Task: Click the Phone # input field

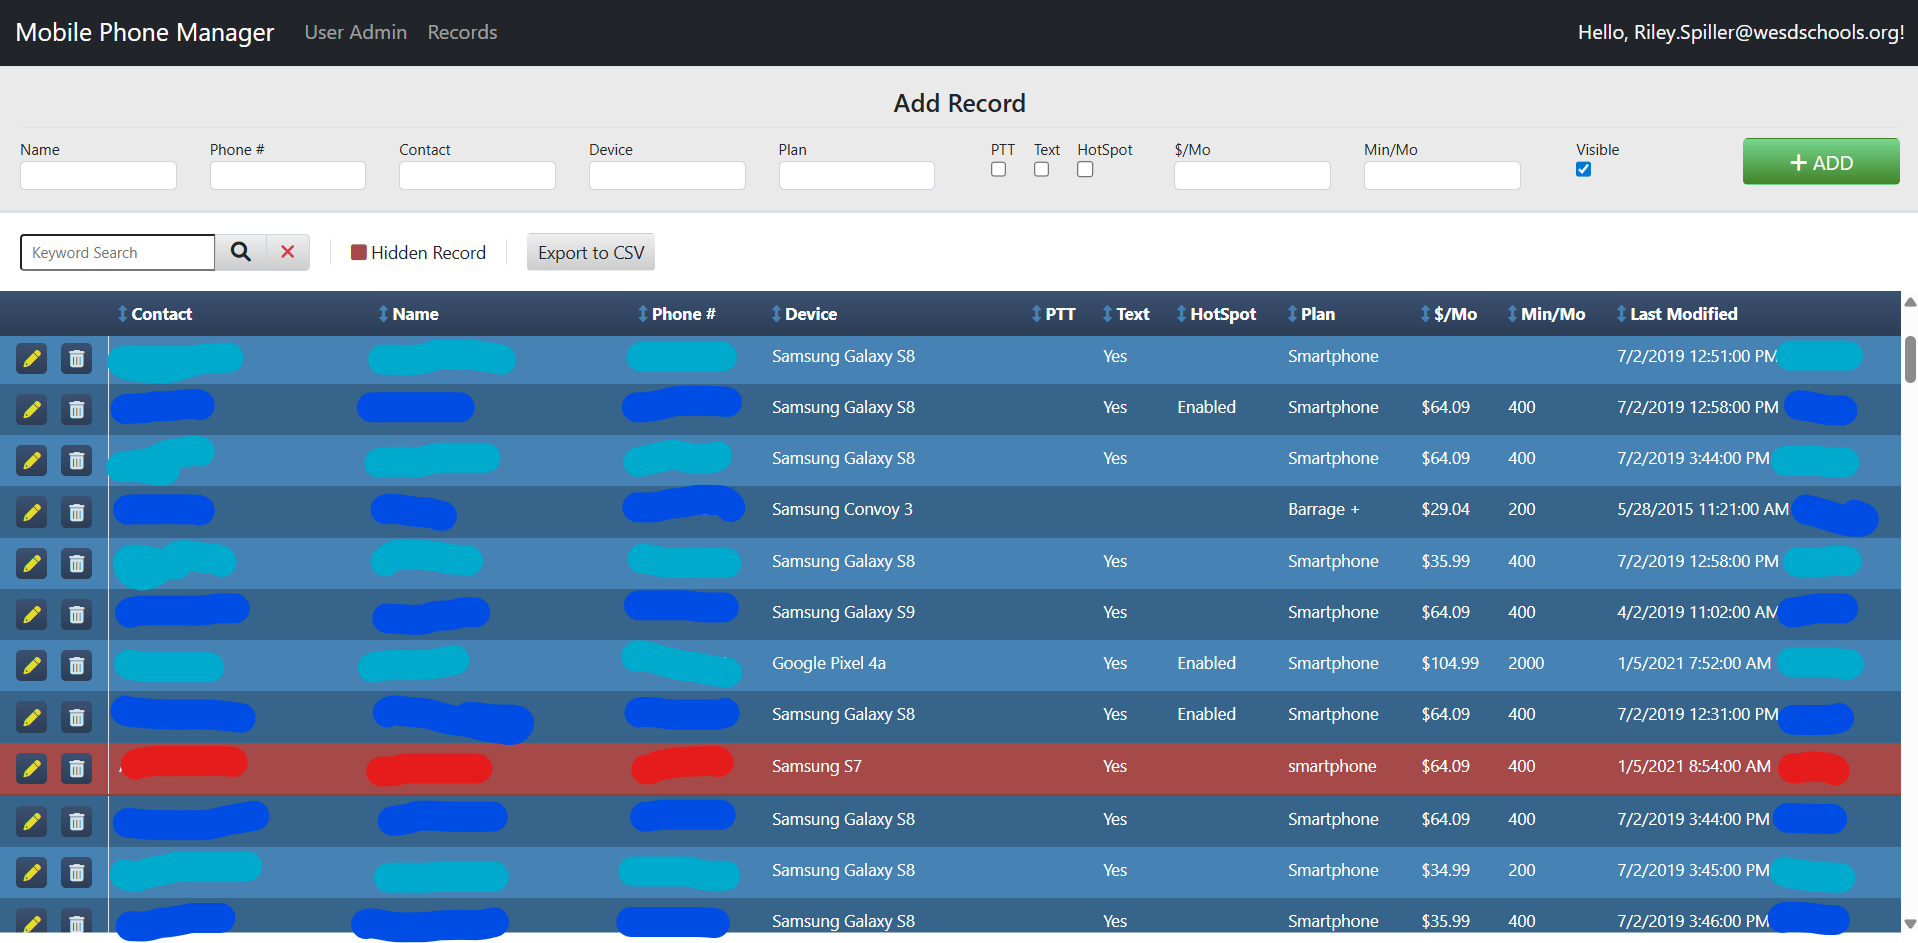Action: pos(288,175)
